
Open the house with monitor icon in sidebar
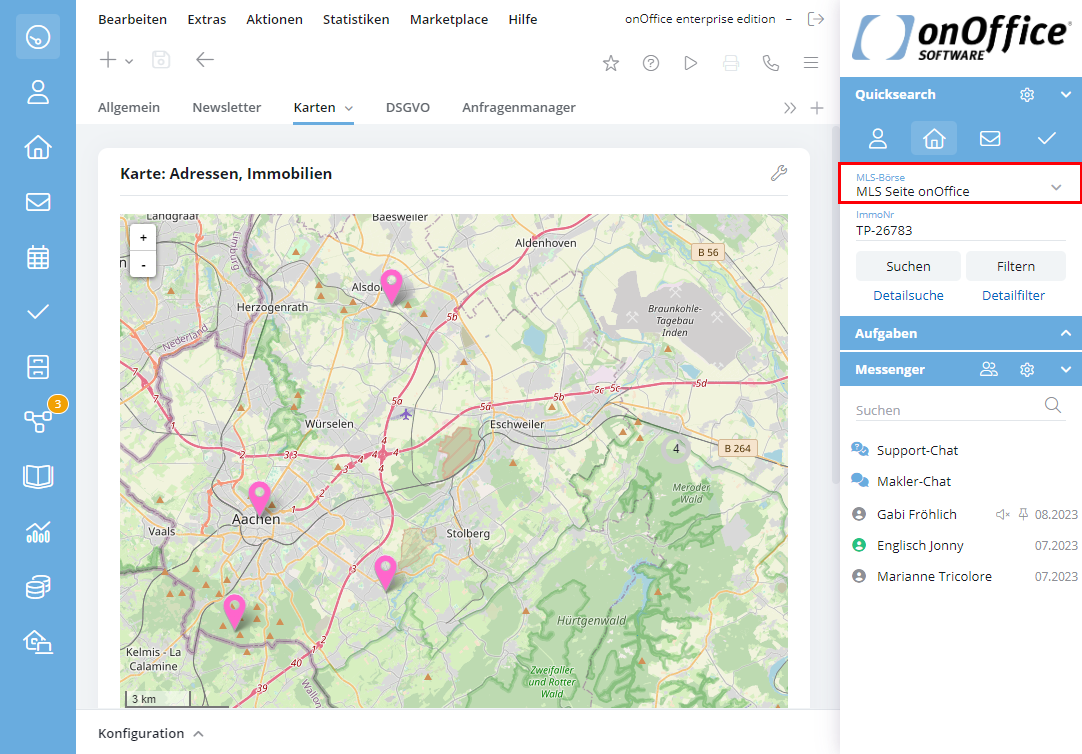[x=38, y=642]
